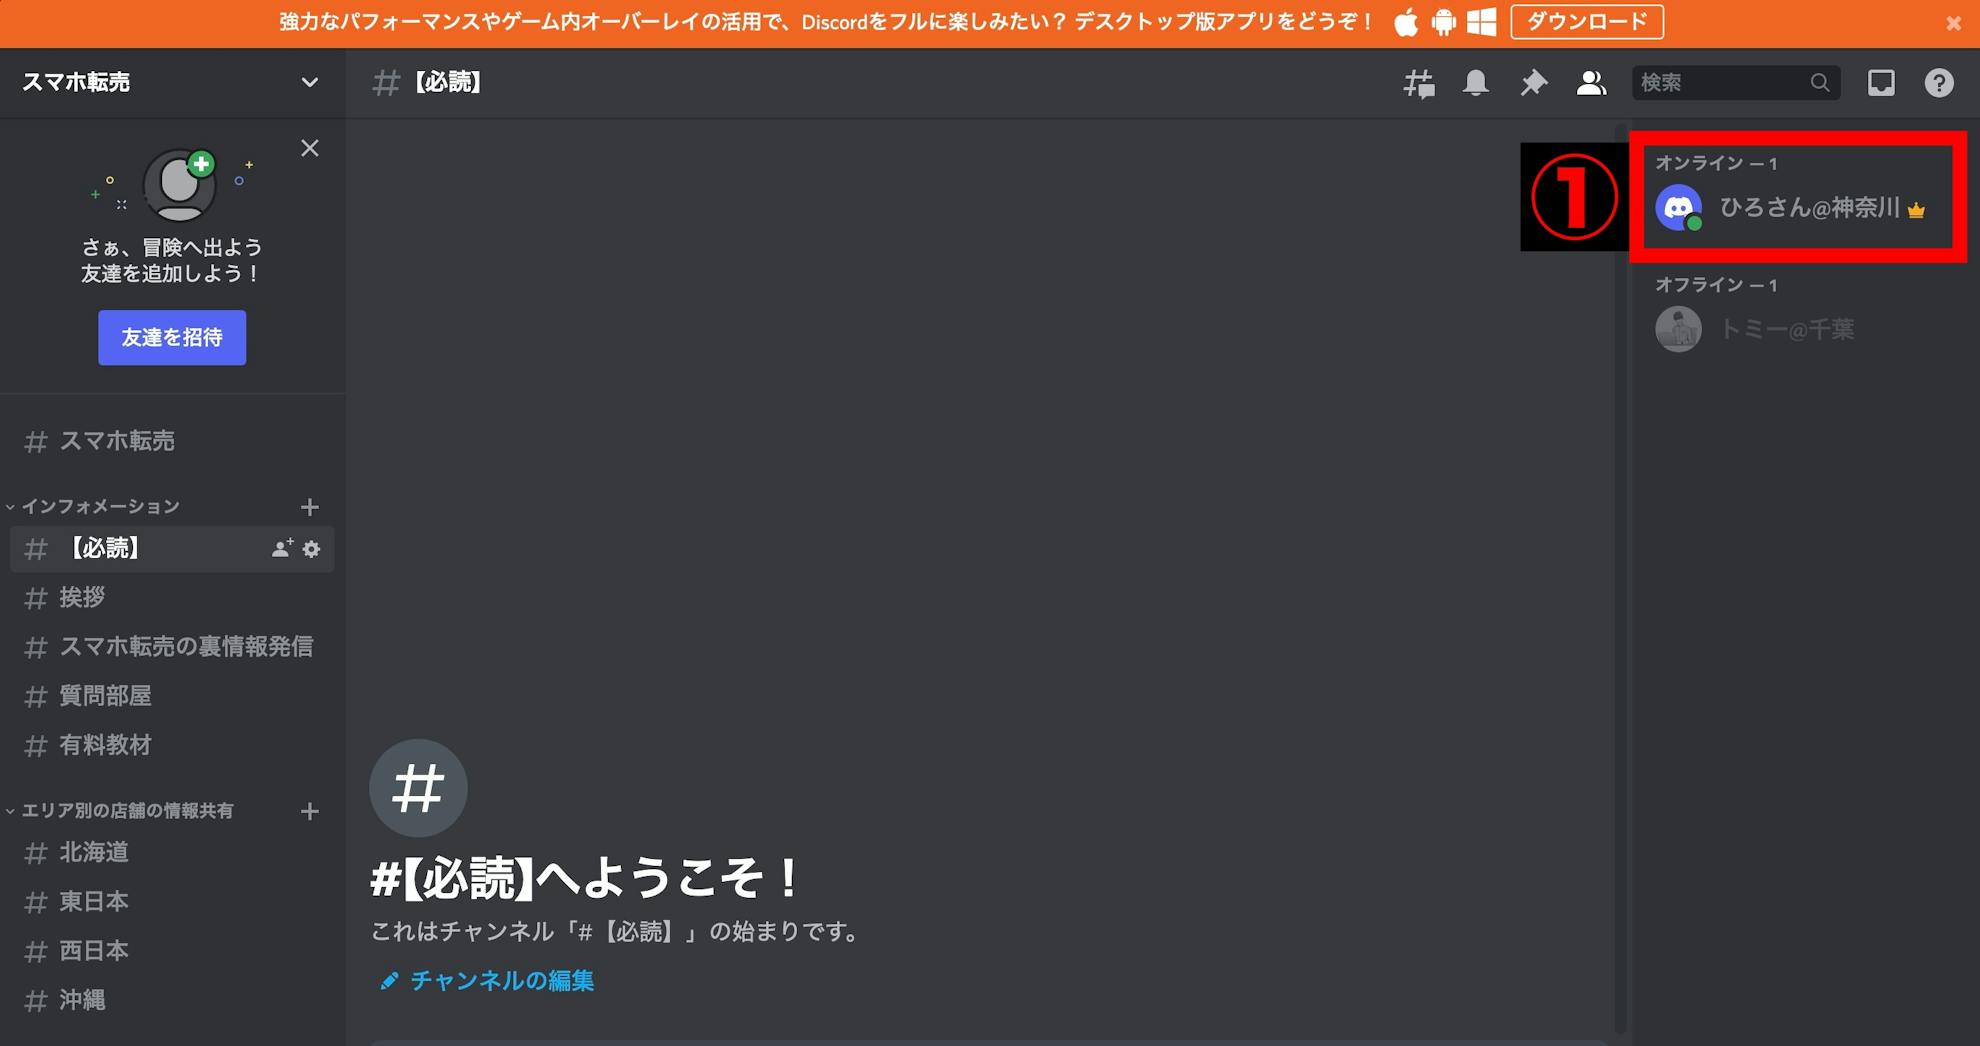Open the Threads icon in channel header
This screenshot has height=1046, width=1980.
1418,83
